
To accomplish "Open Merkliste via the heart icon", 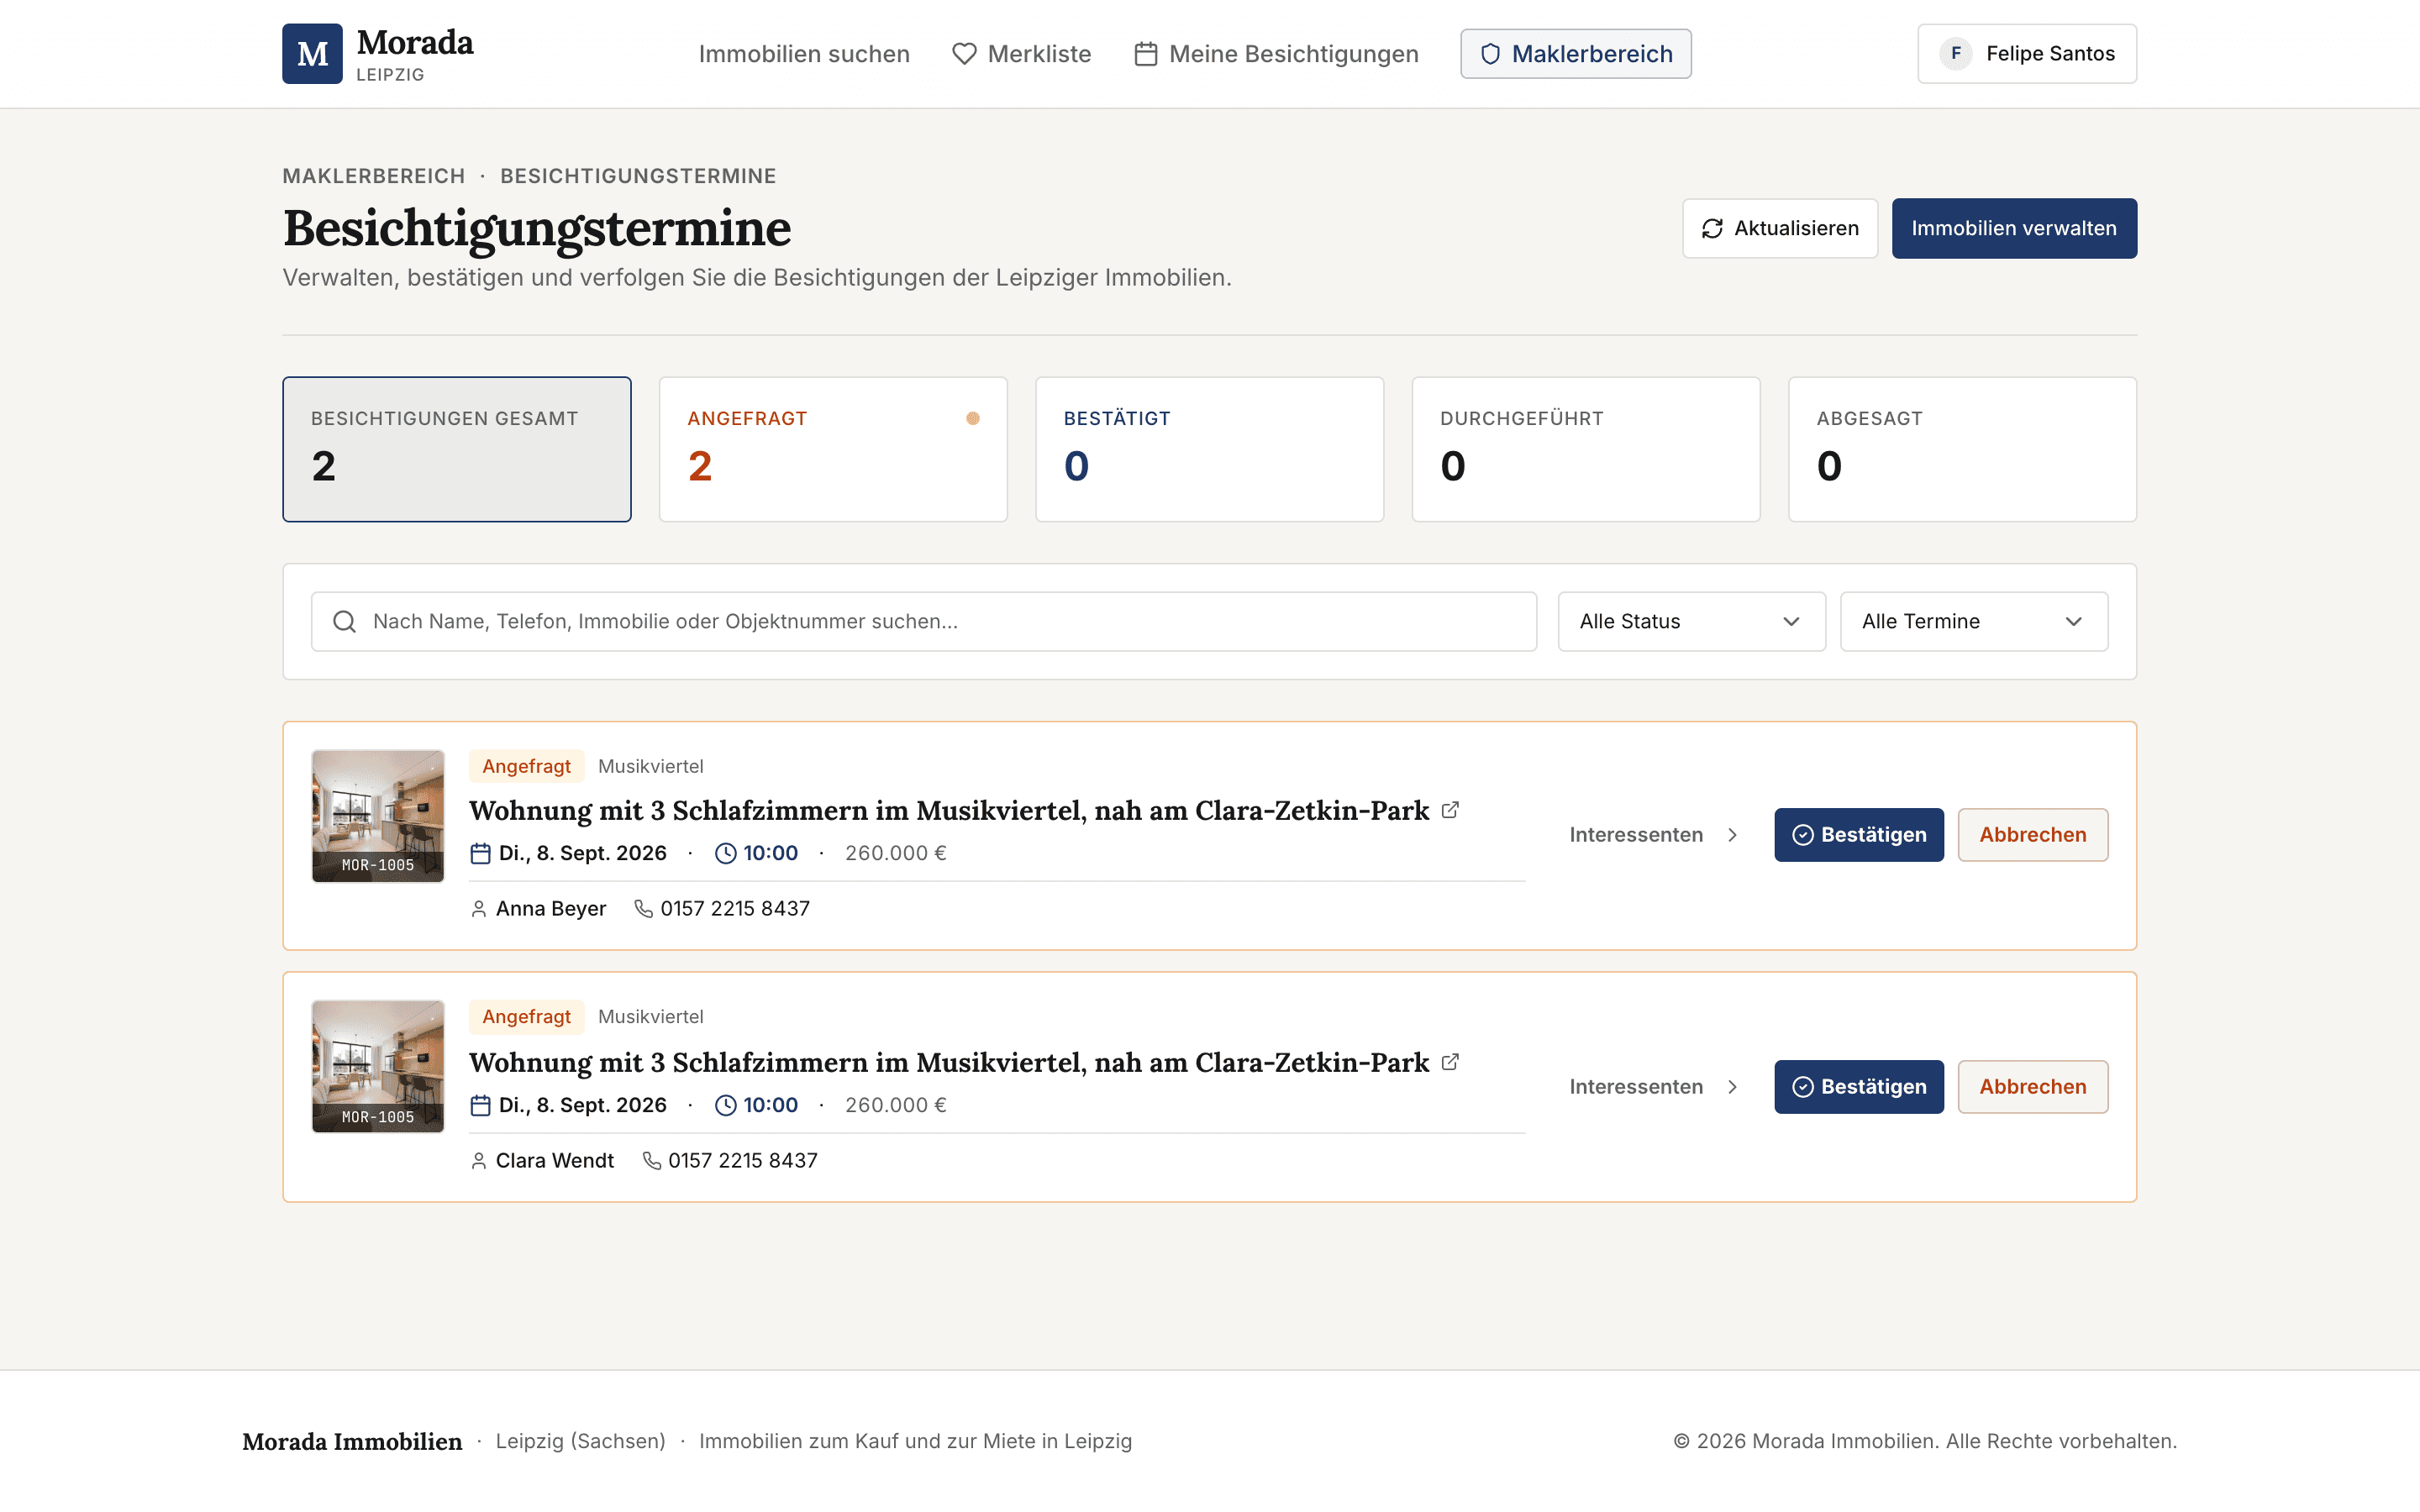I will pos(964,54).
